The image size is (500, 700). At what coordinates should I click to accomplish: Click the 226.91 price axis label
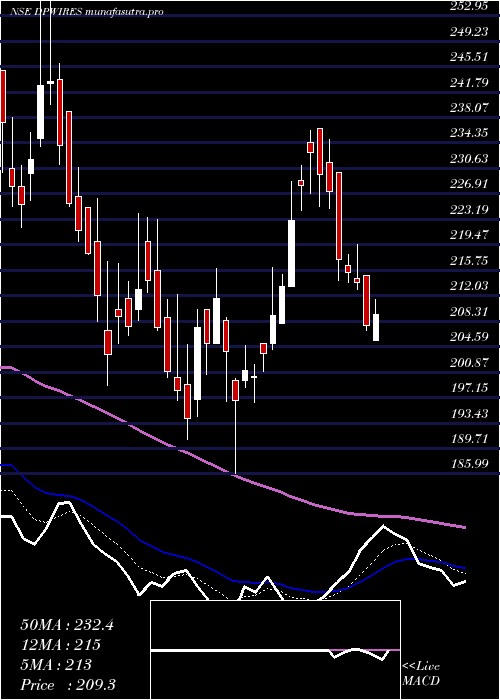point(470,184)
